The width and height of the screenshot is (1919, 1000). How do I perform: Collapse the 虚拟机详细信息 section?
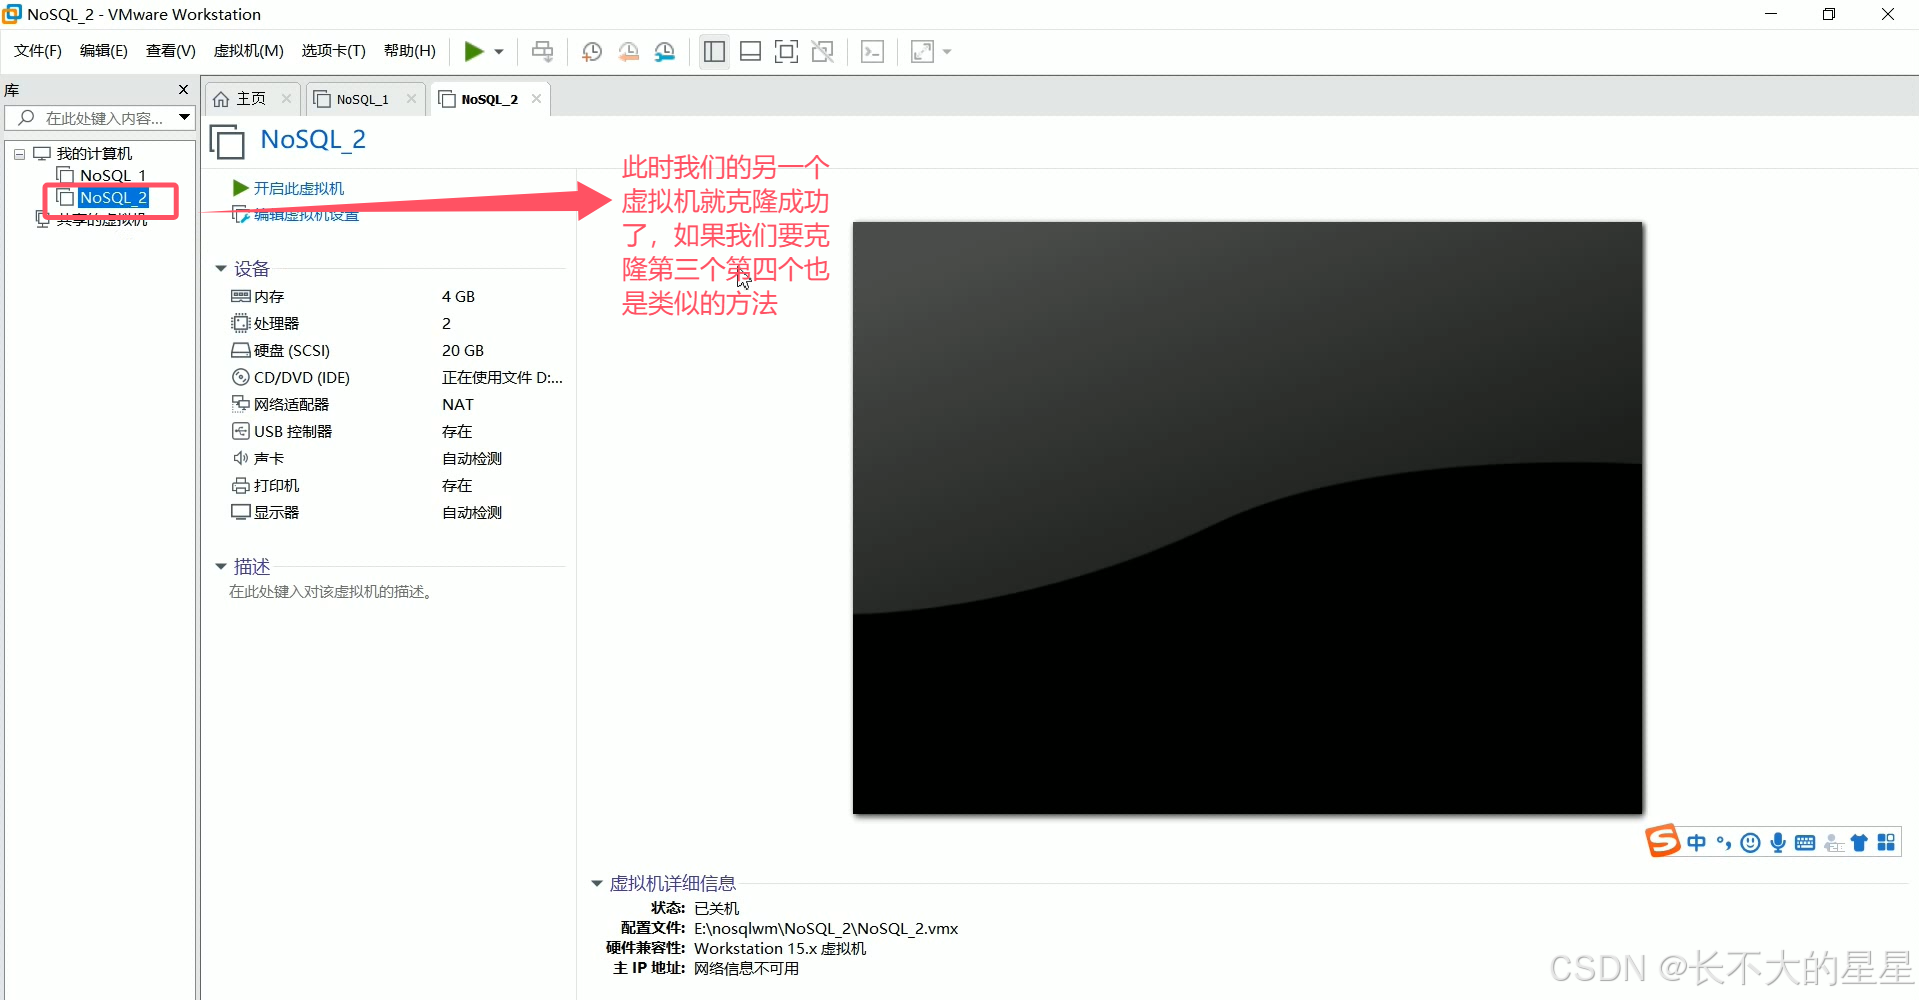(597, 884)
